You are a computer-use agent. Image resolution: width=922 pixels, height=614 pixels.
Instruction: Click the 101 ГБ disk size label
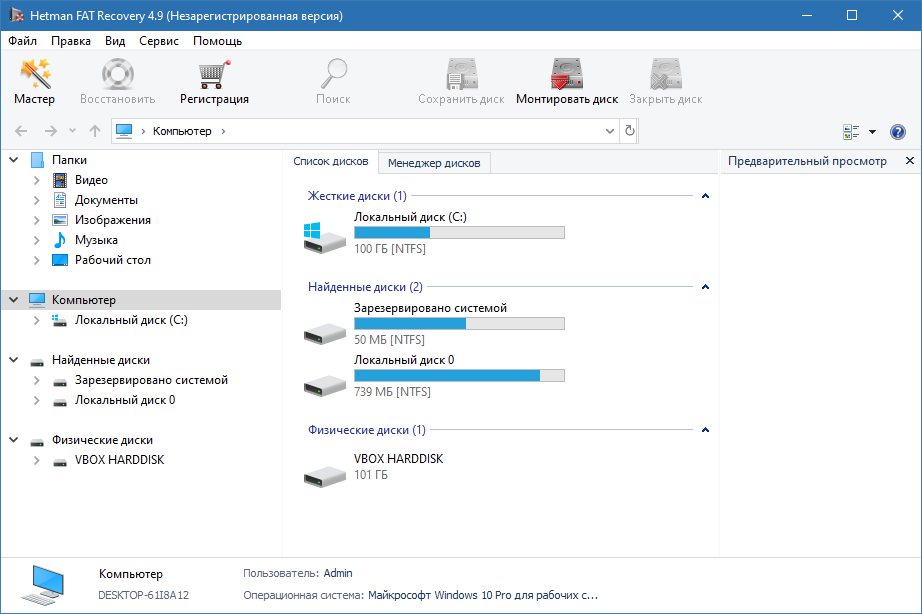pos(371,475)
